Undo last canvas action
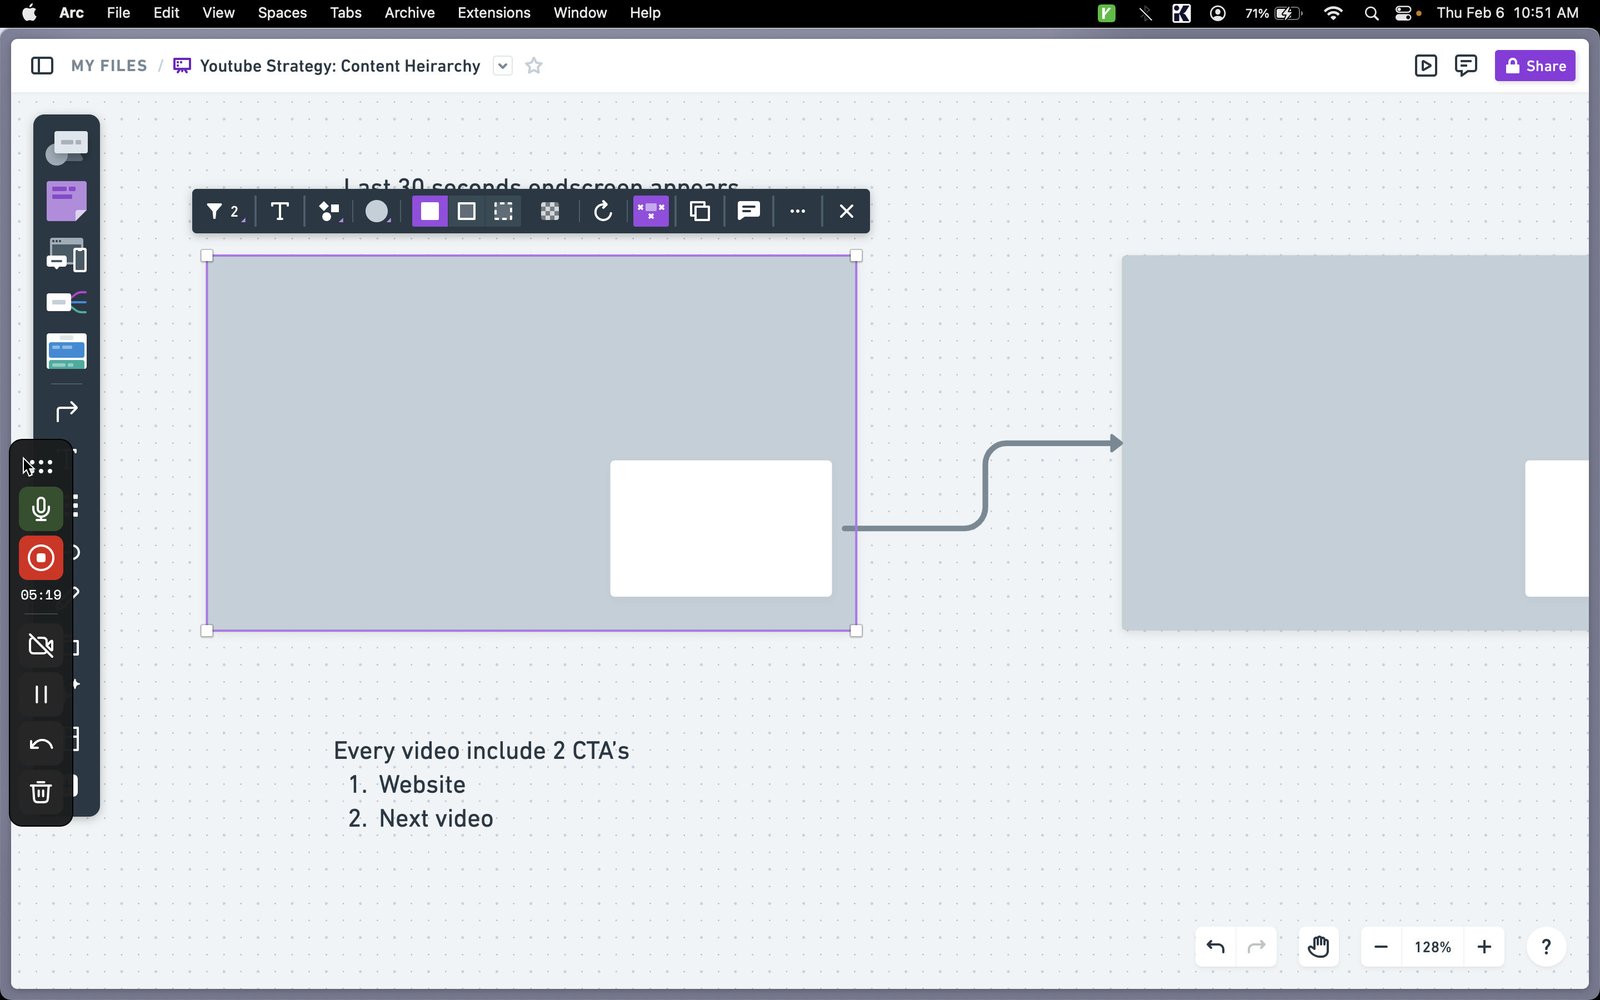1600x1000 pixels. point(1216,947)
